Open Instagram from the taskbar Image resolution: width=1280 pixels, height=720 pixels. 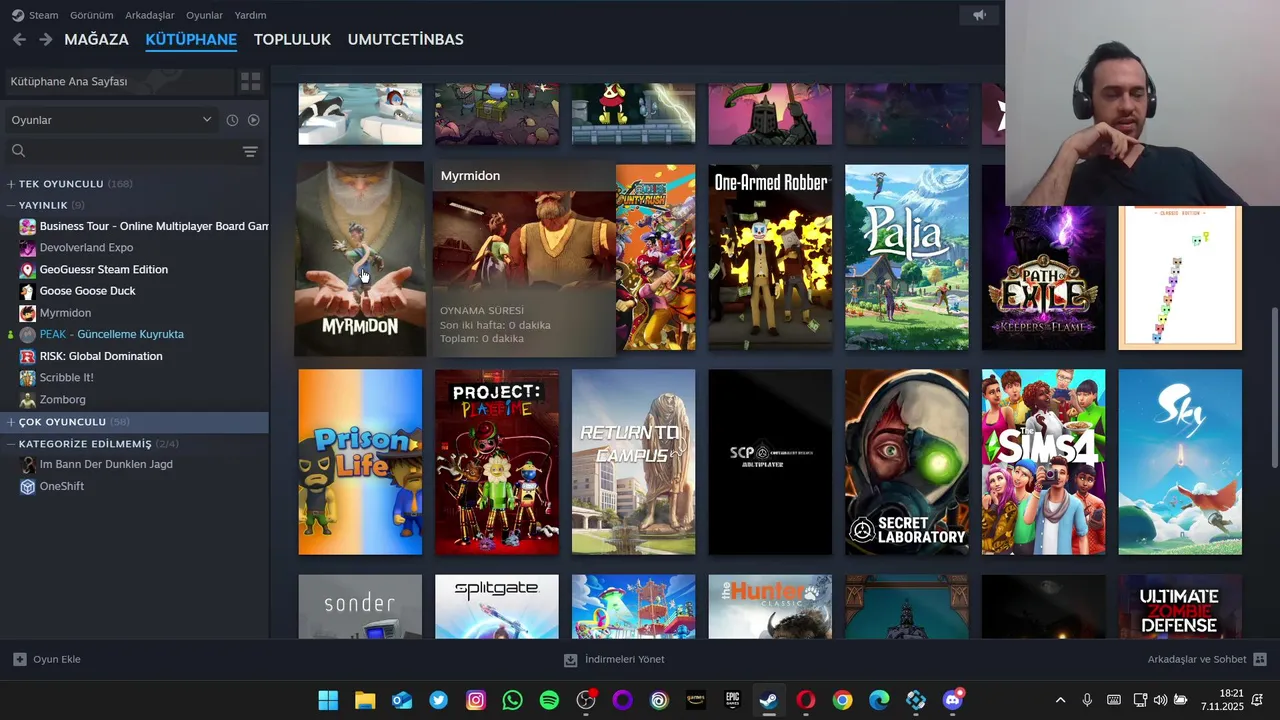476,700
